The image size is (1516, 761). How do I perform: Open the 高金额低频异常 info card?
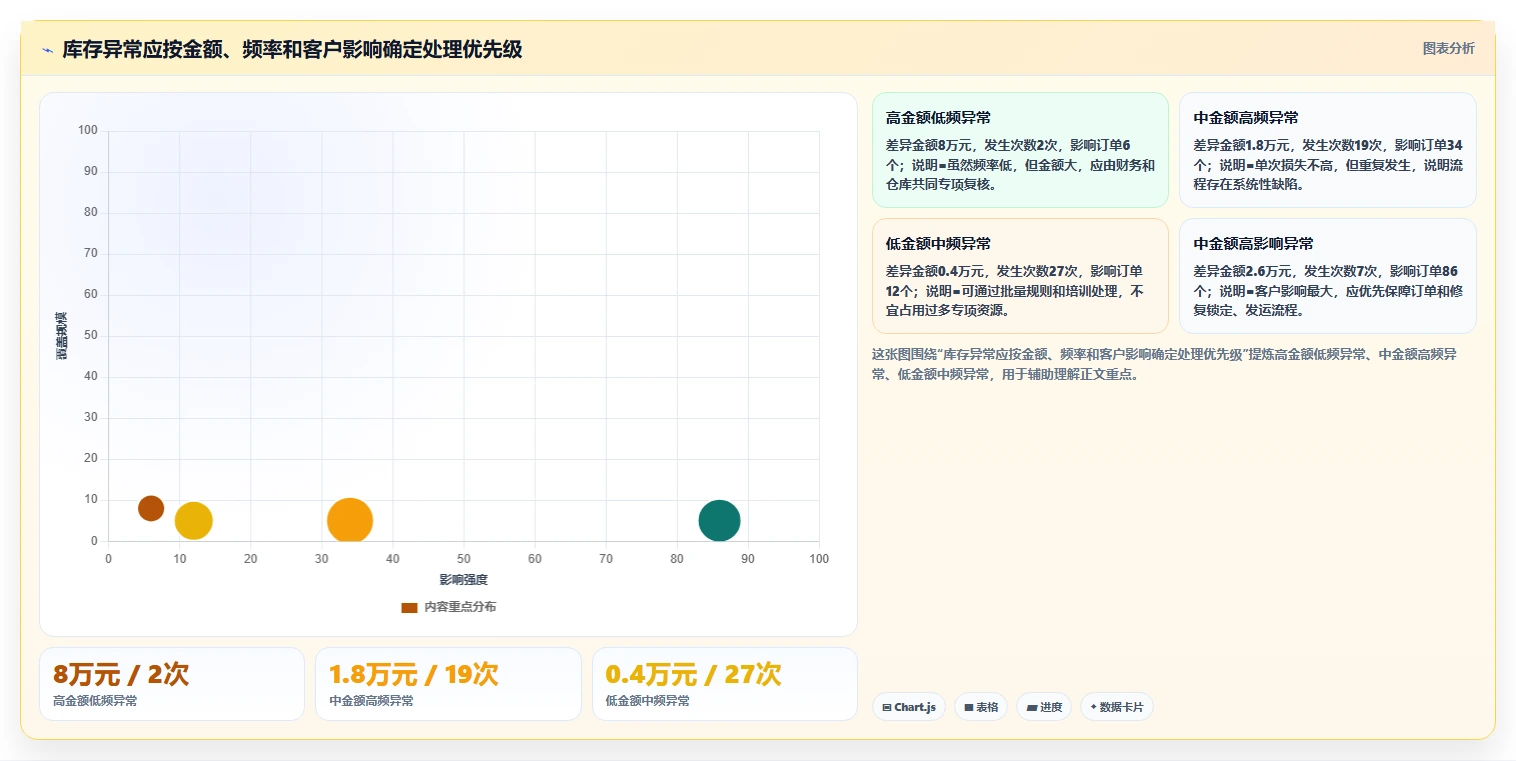[1020, 150]
